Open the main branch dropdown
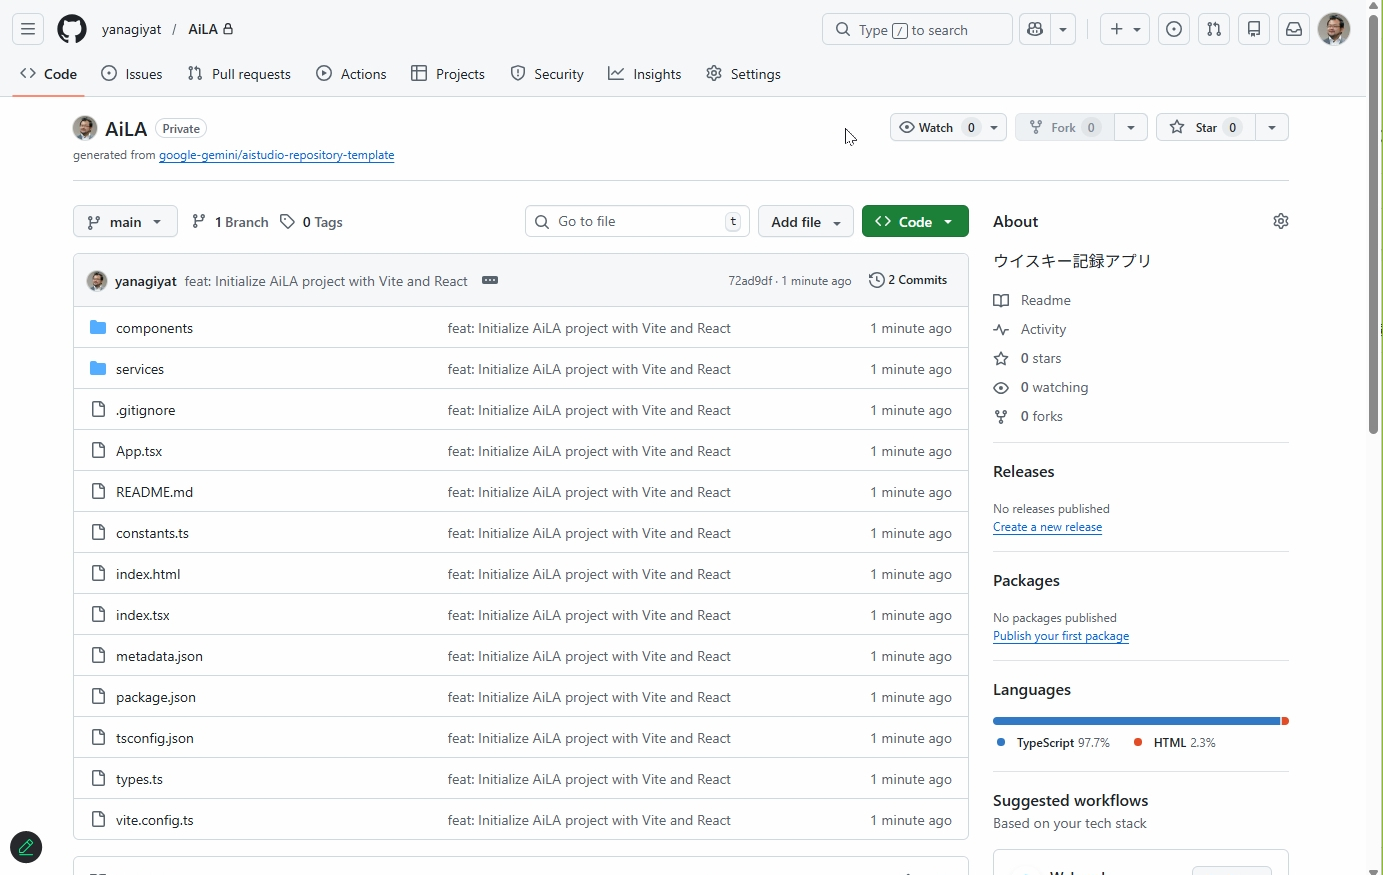This screenshot has height=875, width=1383. (x=124, y=221)
